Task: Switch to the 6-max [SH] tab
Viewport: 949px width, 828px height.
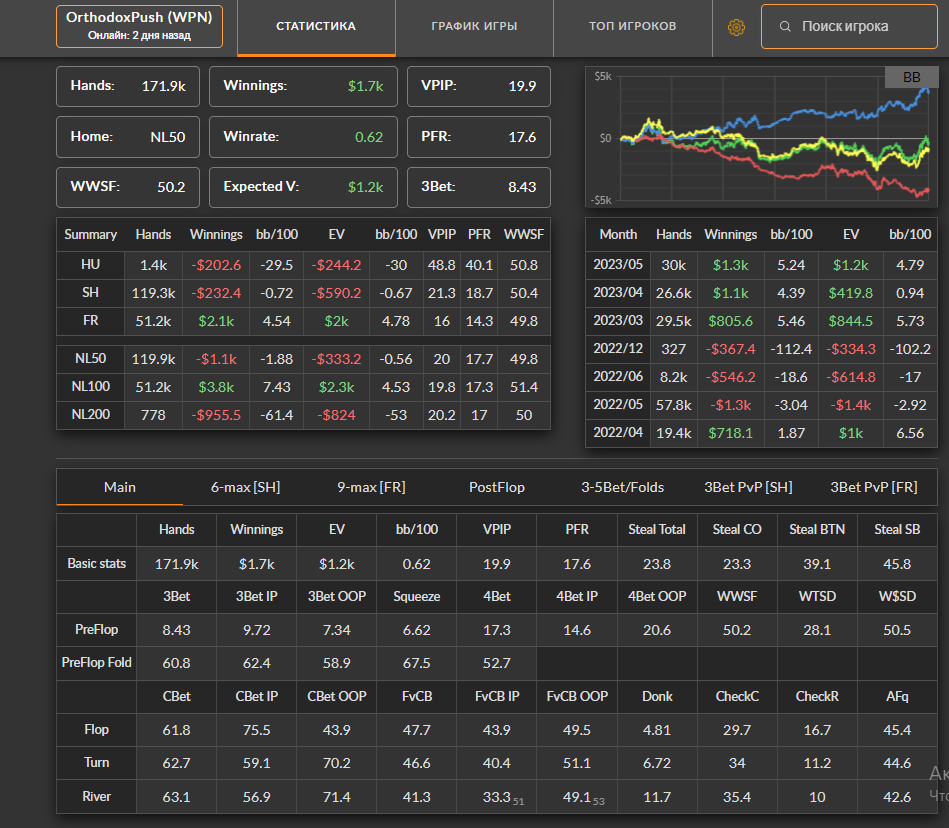Action: click(245, 487)
